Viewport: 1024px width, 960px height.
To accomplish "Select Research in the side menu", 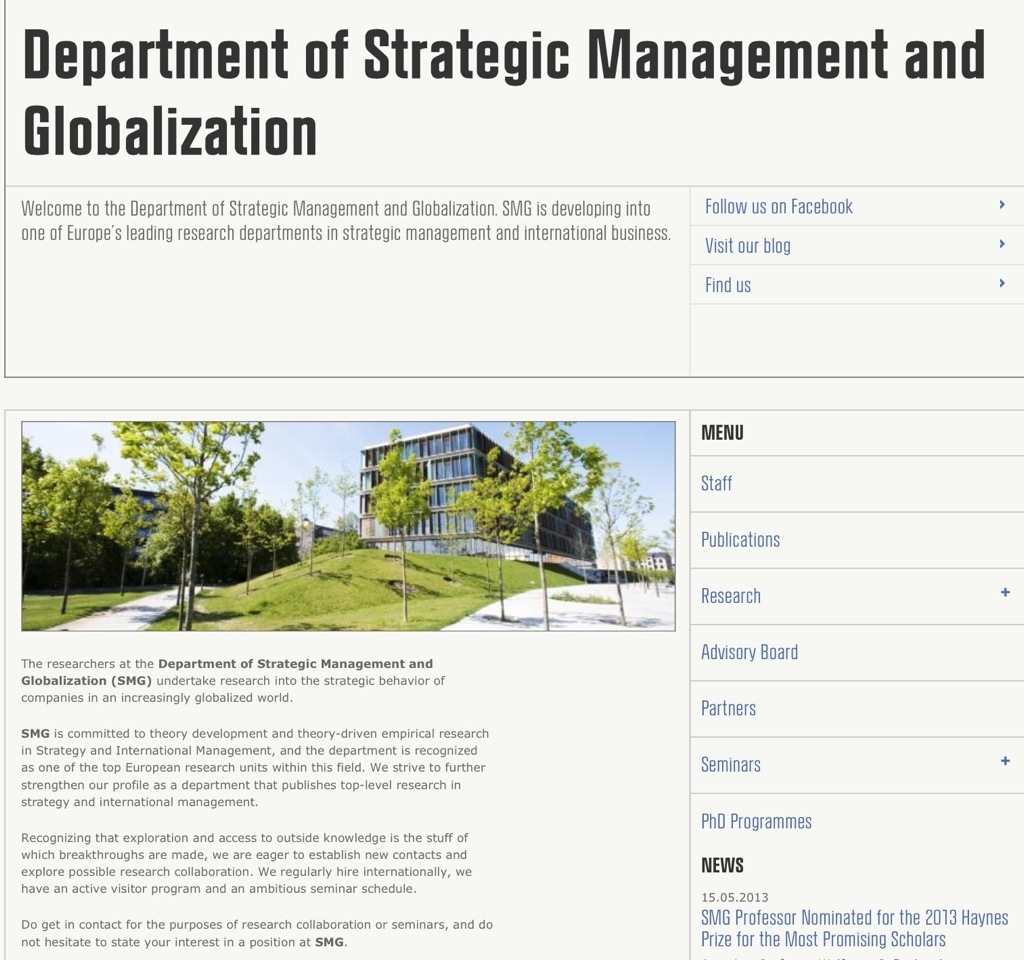I will pyautogui.click(x=730, y=596).
